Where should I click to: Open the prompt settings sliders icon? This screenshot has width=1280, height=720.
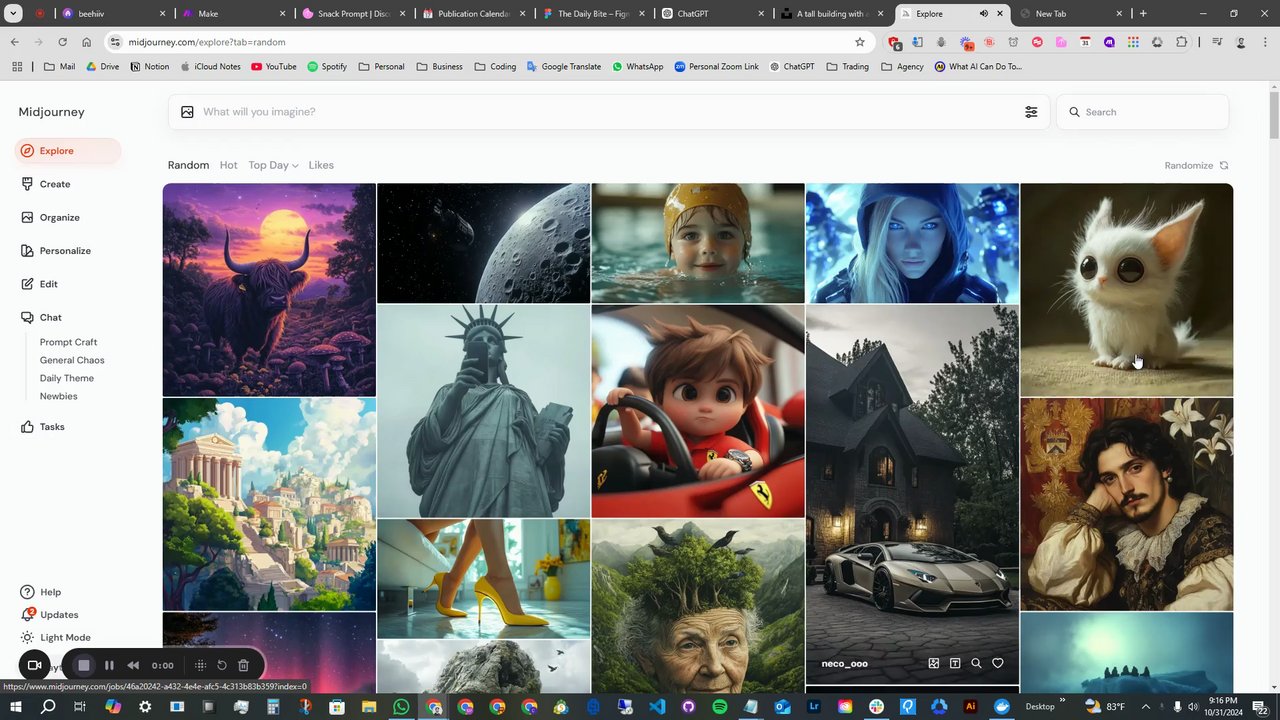(x=1031, y=112)
